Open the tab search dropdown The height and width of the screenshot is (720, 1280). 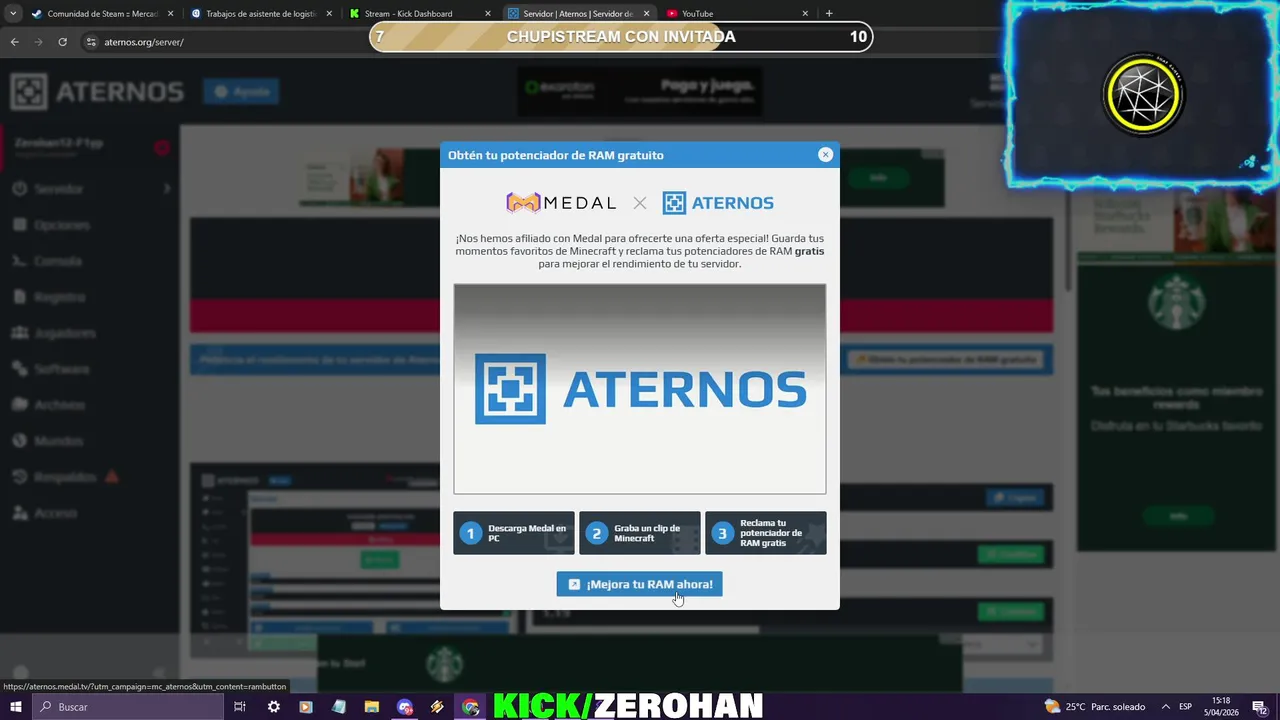point(13,13)
